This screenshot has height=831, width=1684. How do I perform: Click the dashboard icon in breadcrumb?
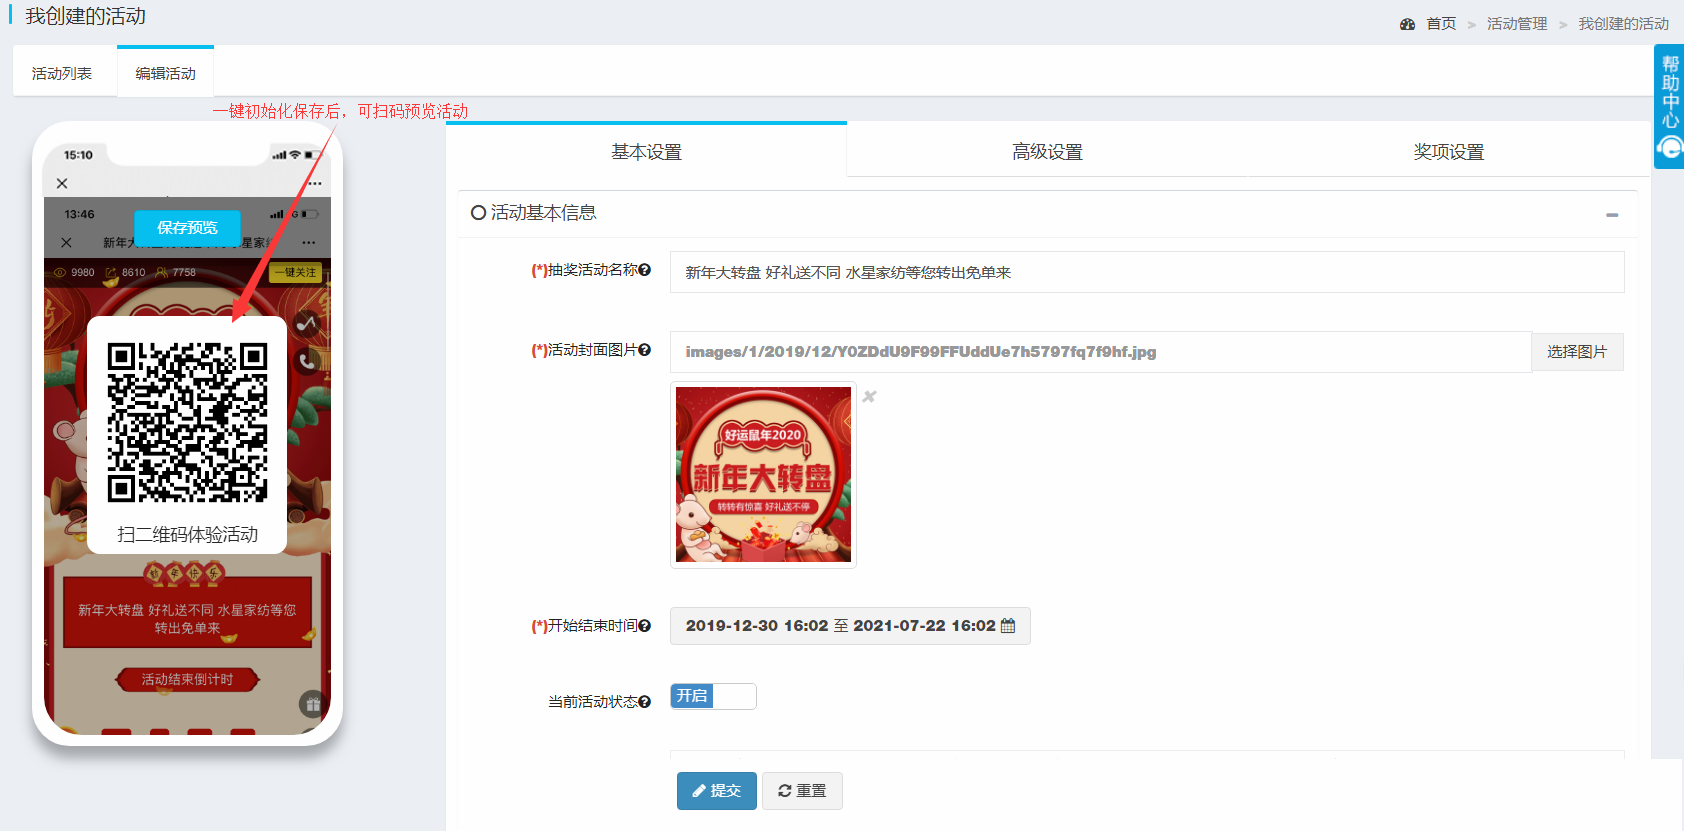tap(1408, 24)
